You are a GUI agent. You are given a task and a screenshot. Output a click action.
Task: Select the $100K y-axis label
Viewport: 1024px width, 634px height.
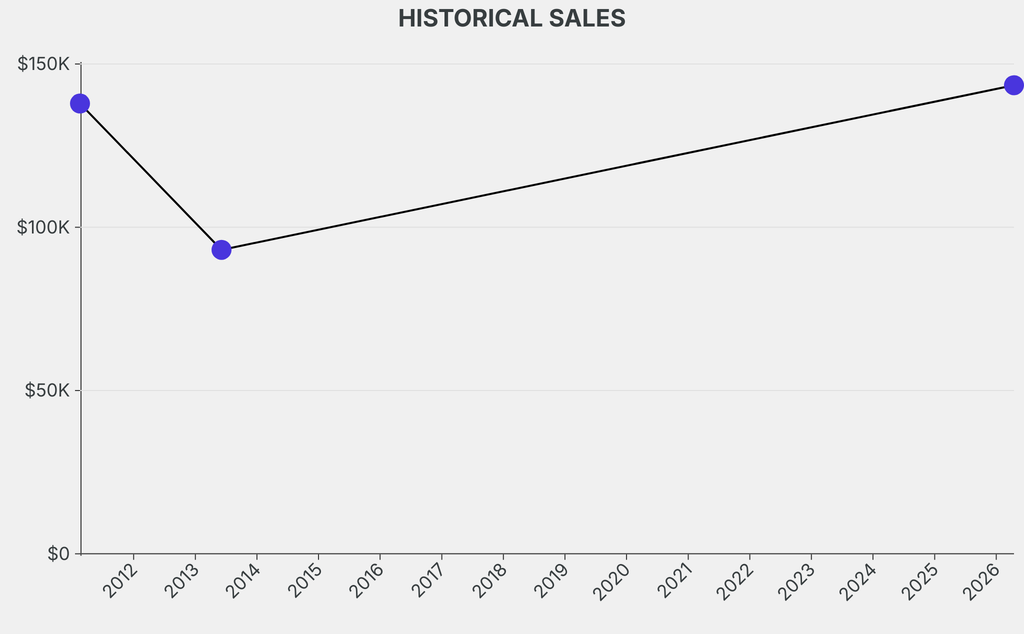point(43,227)
